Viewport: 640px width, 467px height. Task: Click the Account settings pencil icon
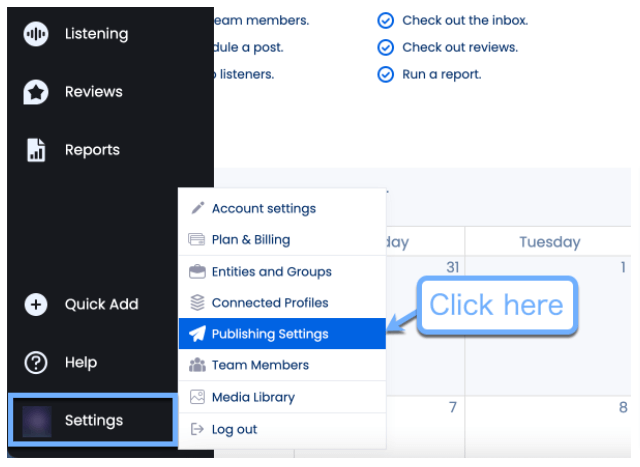pos(197,208)
